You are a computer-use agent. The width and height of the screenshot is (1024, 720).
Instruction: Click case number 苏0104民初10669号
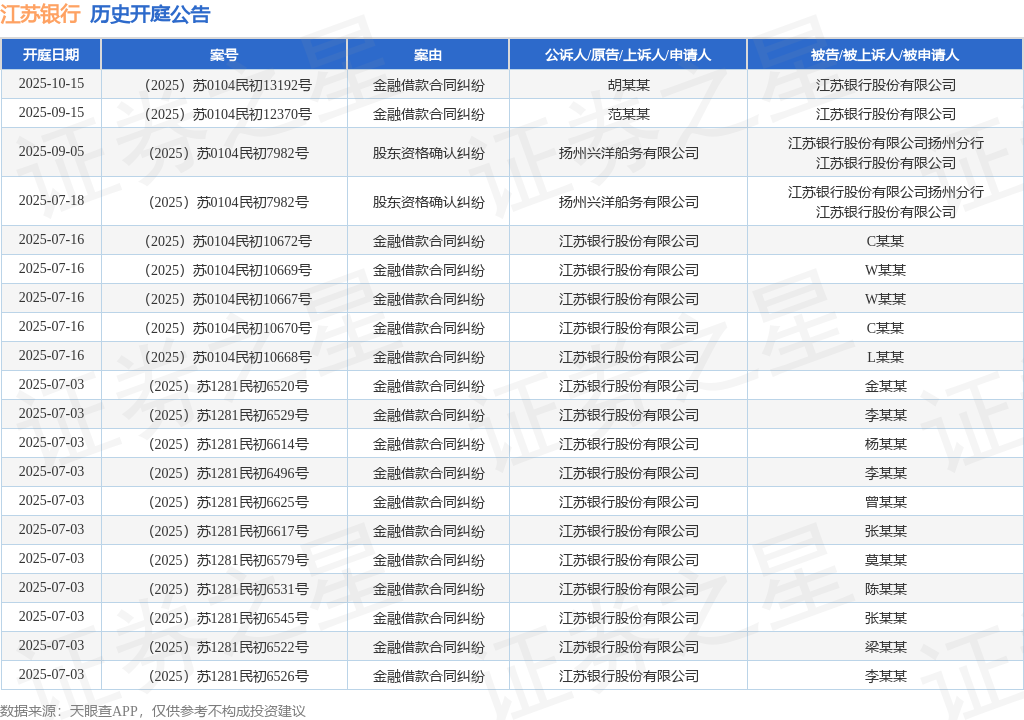point(252,270)
